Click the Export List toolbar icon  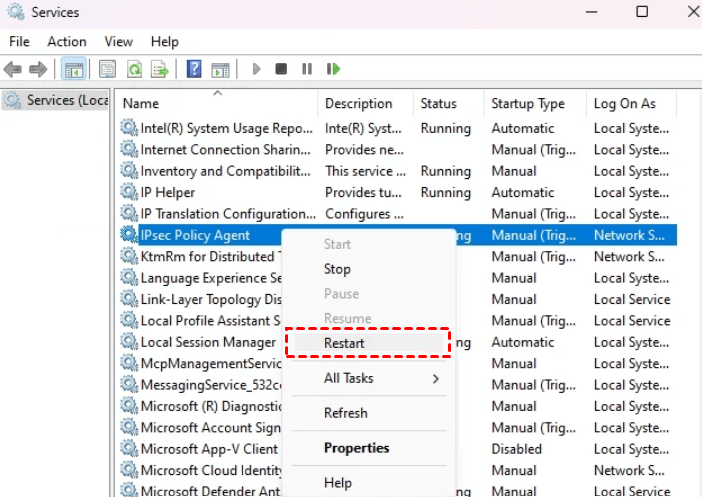pyautogui.click(x=159, y=69)
